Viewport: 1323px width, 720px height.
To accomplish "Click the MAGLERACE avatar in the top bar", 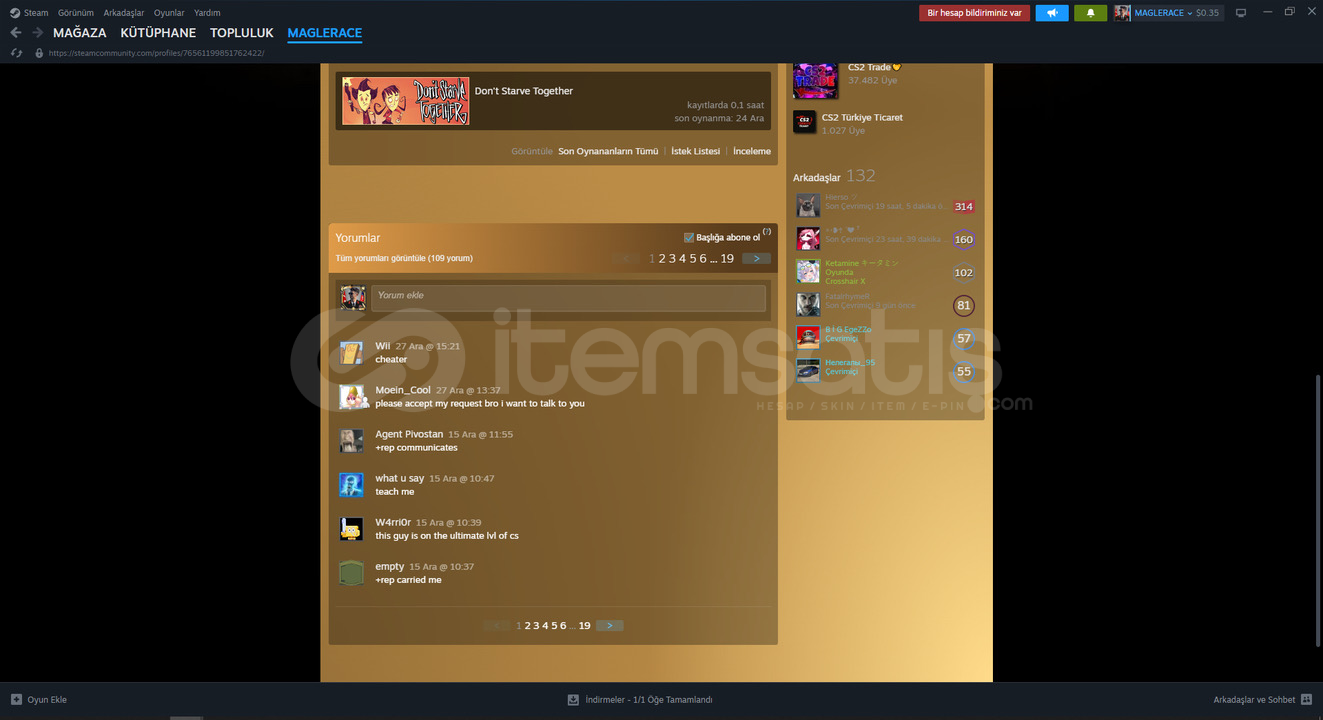I will (1123, 13).
